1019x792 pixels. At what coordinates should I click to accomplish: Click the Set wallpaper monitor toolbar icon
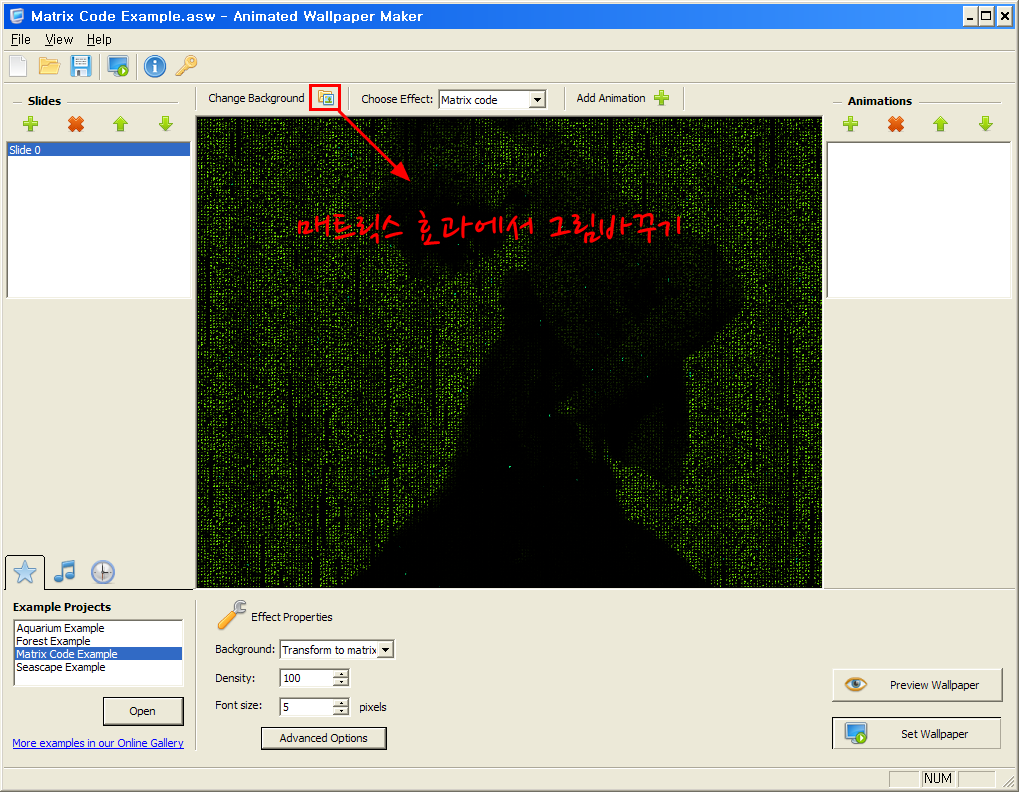pyautogui.click(x=118, y=66)
